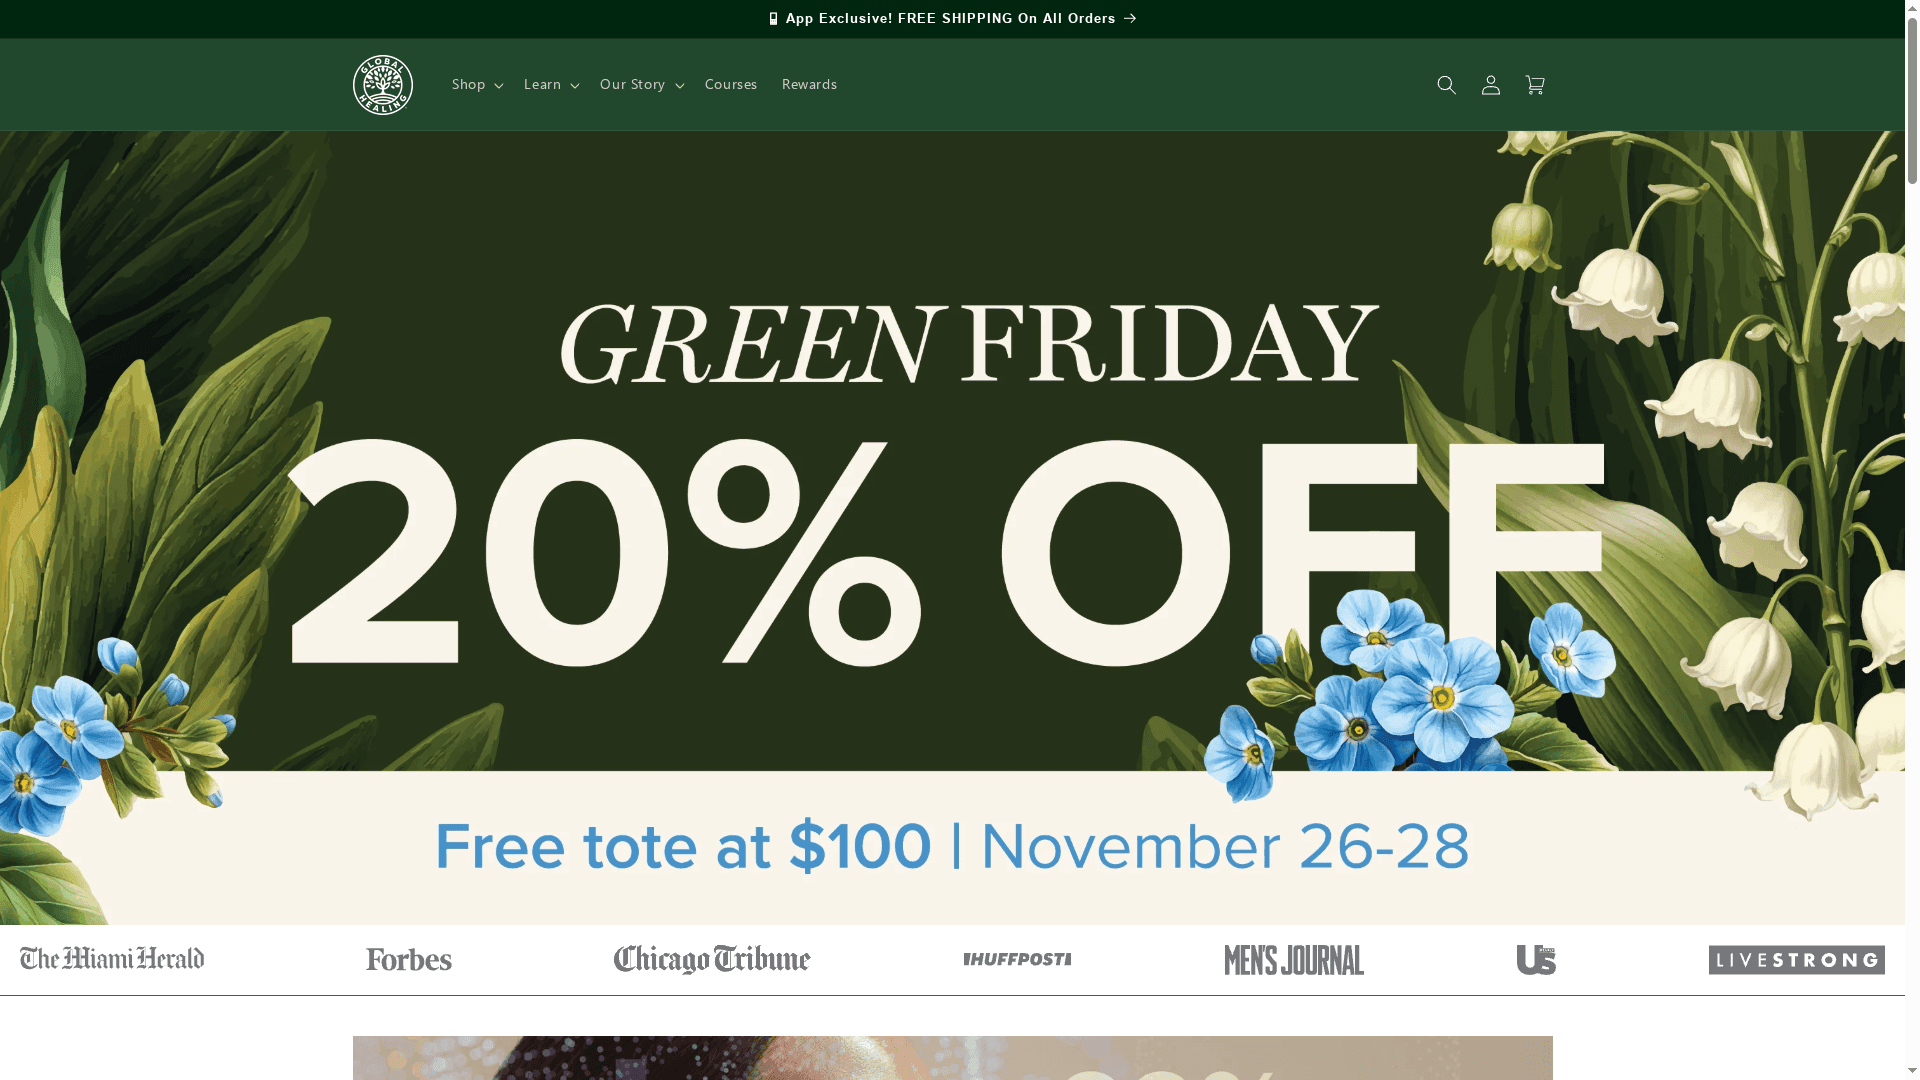The width and height of the screenshot is (1920, 1080).
Task: Click the Miami Herald logo
Action: click(x=111, y=959)
